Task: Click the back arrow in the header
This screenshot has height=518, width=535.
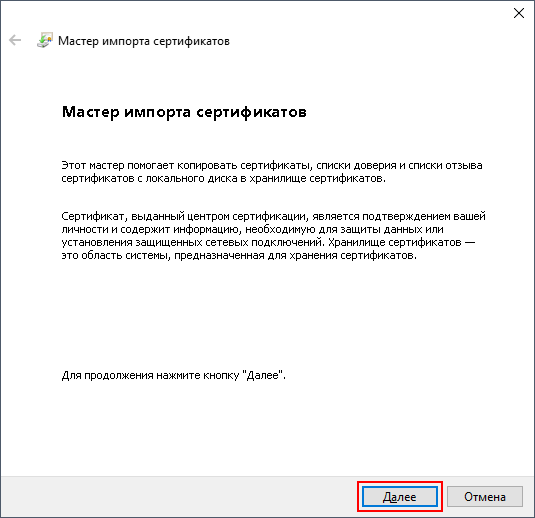Action: point(15,40)
